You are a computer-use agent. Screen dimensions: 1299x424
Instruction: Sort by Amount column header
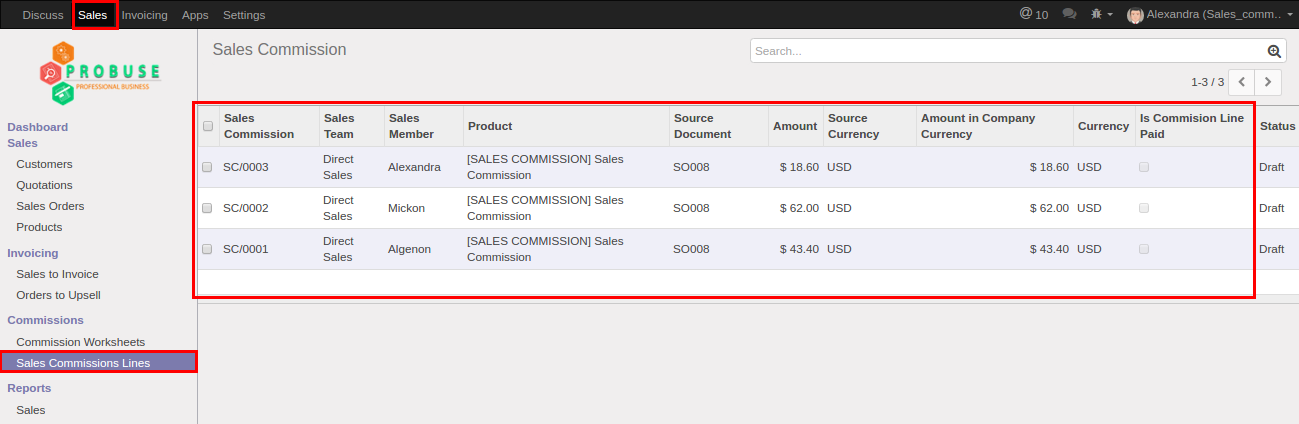pyautogui.click(x=795, y=126)
